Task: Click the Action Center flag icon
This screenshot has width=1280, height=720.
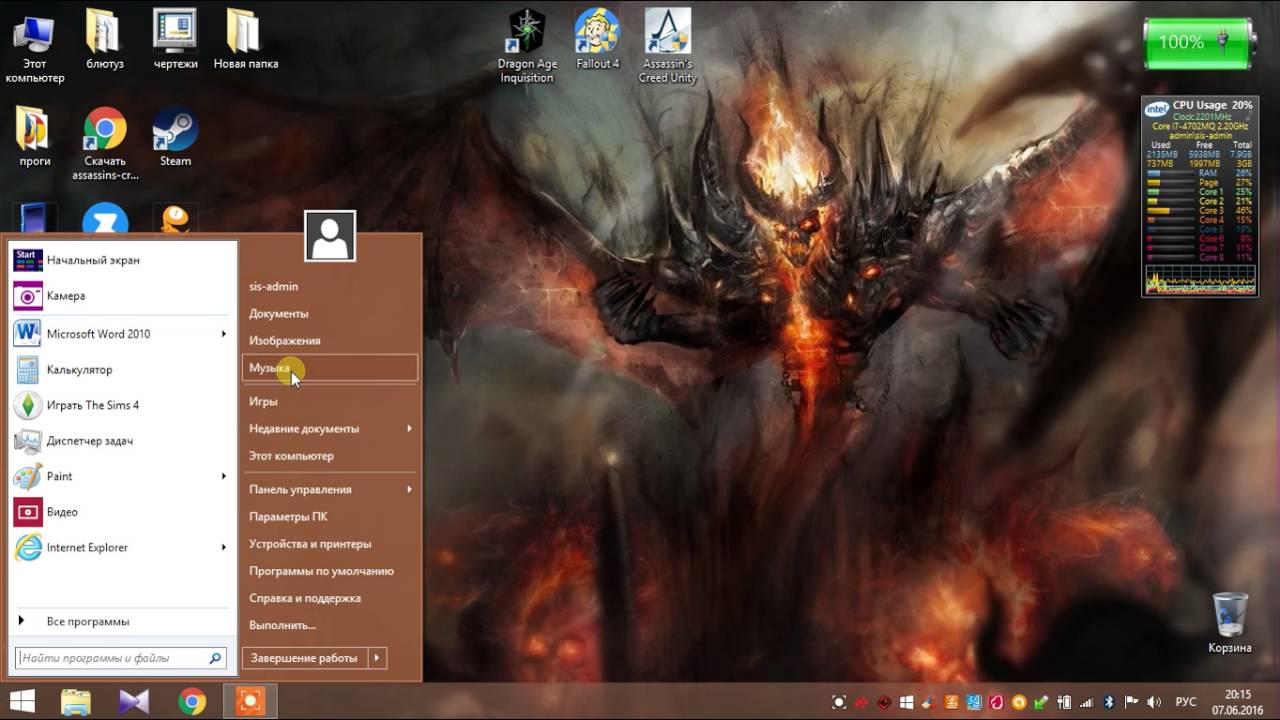Action: [1131, 702]
